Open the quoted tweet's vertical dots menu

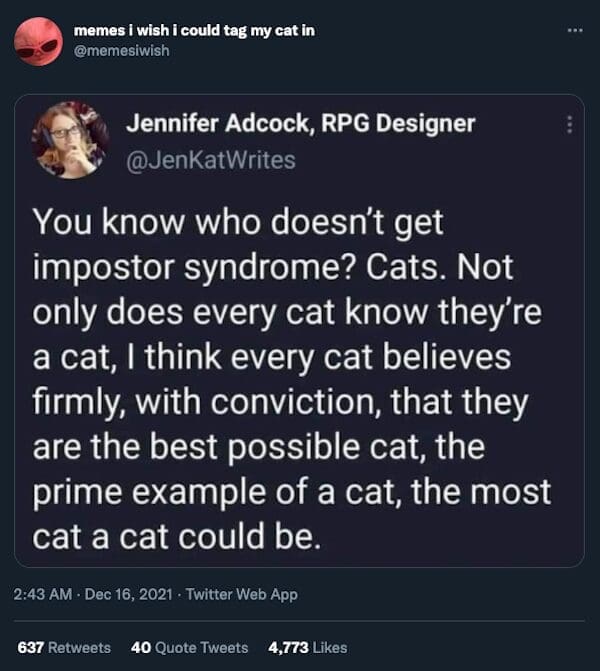tap(570, 125)
